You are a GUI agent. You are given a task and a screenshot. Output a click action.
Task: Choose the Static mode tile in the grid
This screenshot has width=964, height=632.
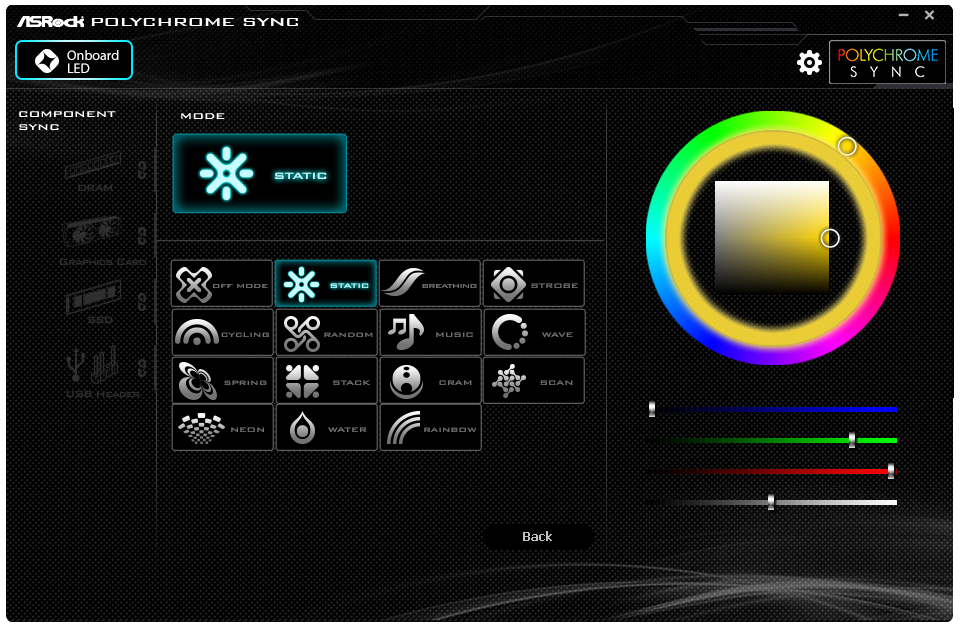click(326, 283)
